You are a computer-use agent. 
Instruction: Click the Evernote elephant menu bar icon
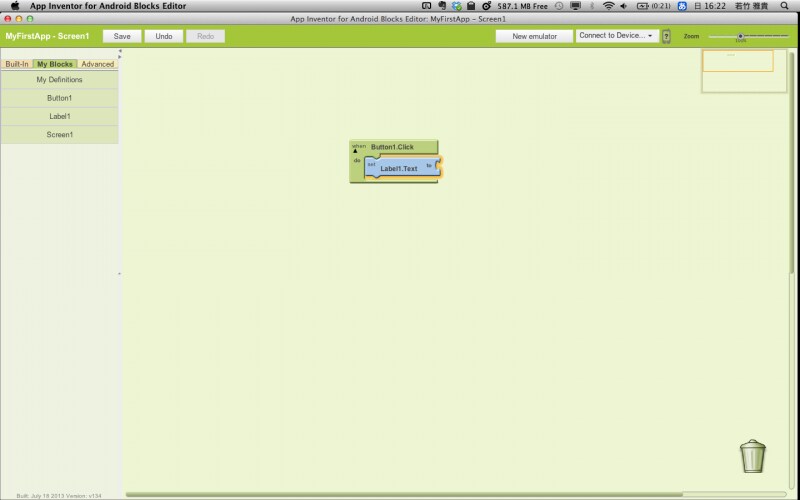(441, 6)
